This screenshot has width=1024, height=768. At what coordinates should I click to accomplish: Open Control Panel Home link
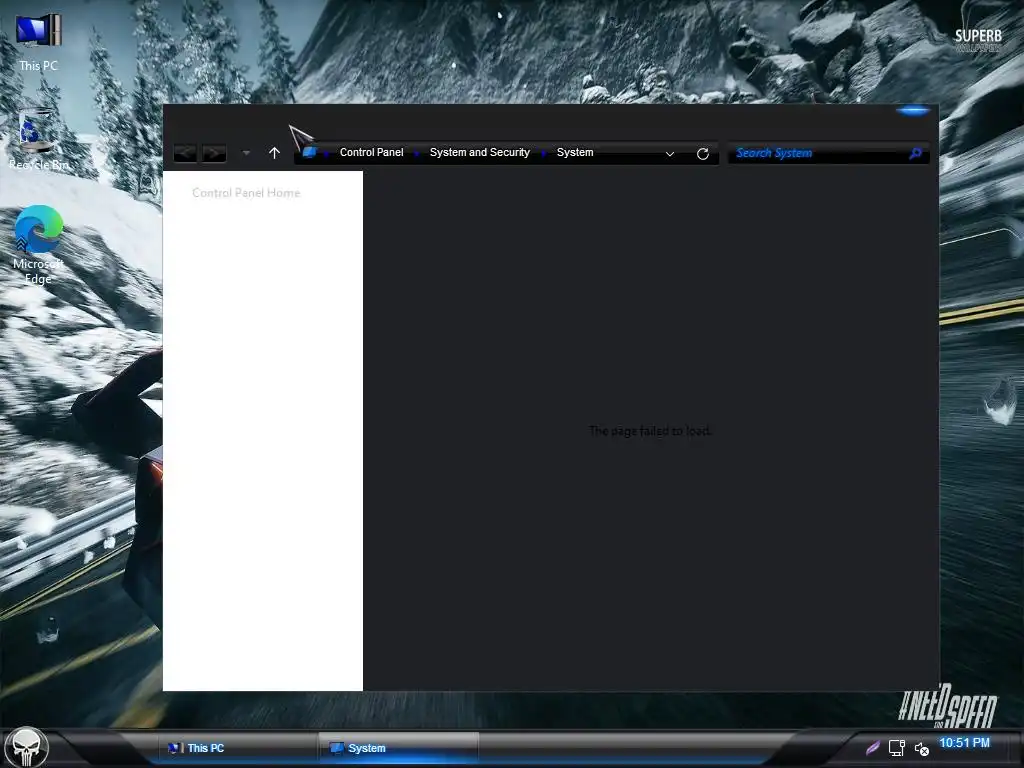[246, 193]
